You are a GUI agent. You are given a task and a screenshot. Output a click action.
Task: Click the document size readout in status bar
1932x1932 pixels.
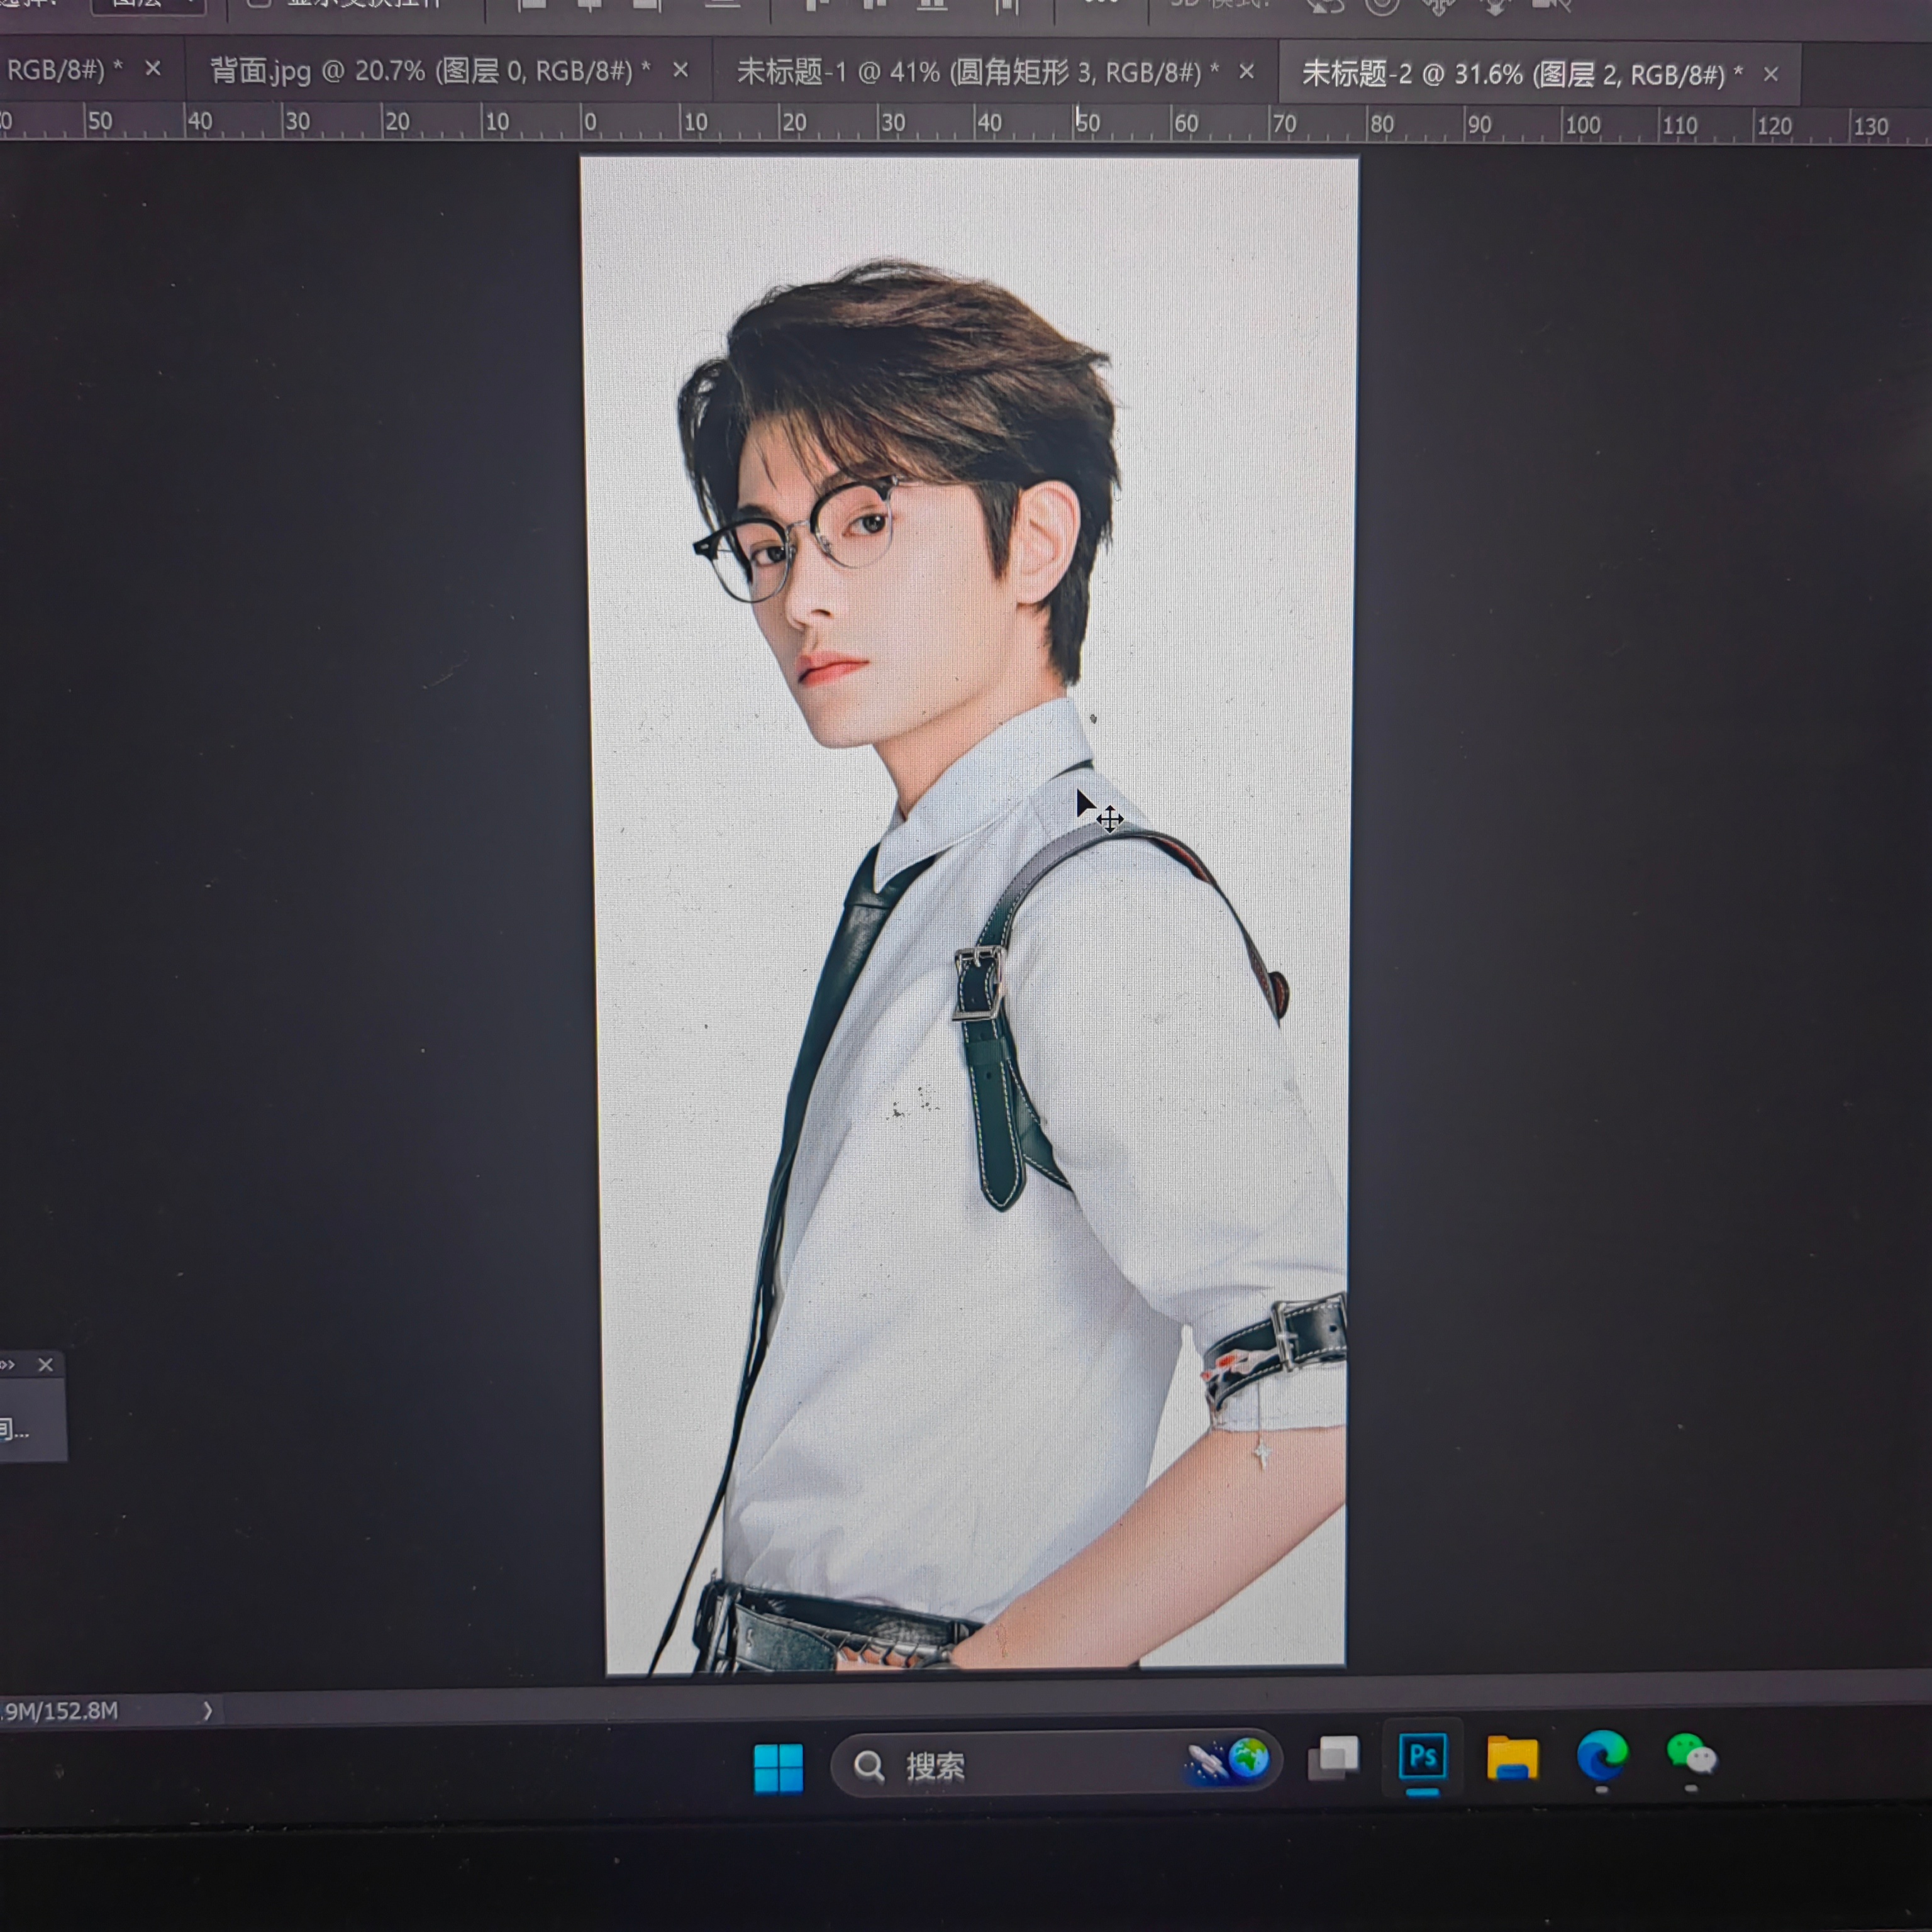[x=60, y=1711]
